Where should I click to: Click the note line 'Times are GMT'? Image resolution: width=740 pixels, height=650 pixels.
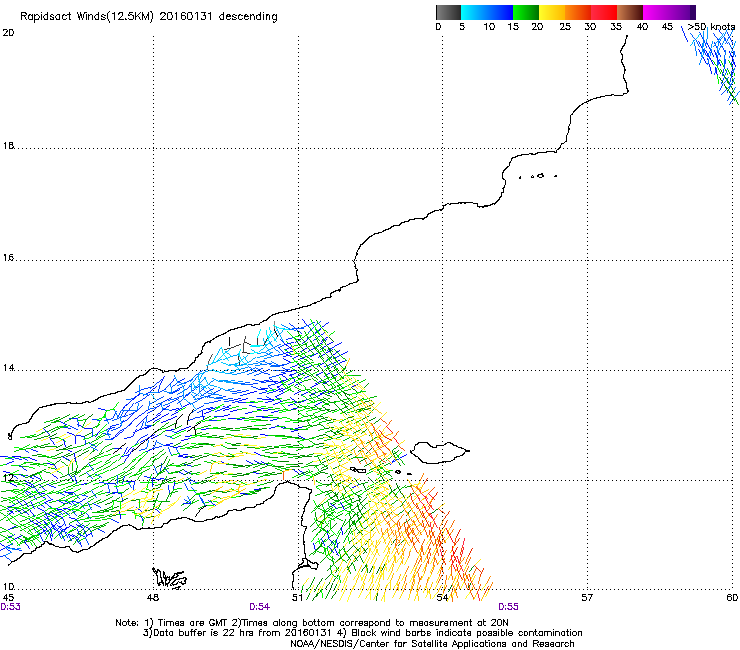pyautogui.click(x=193, y=623)
